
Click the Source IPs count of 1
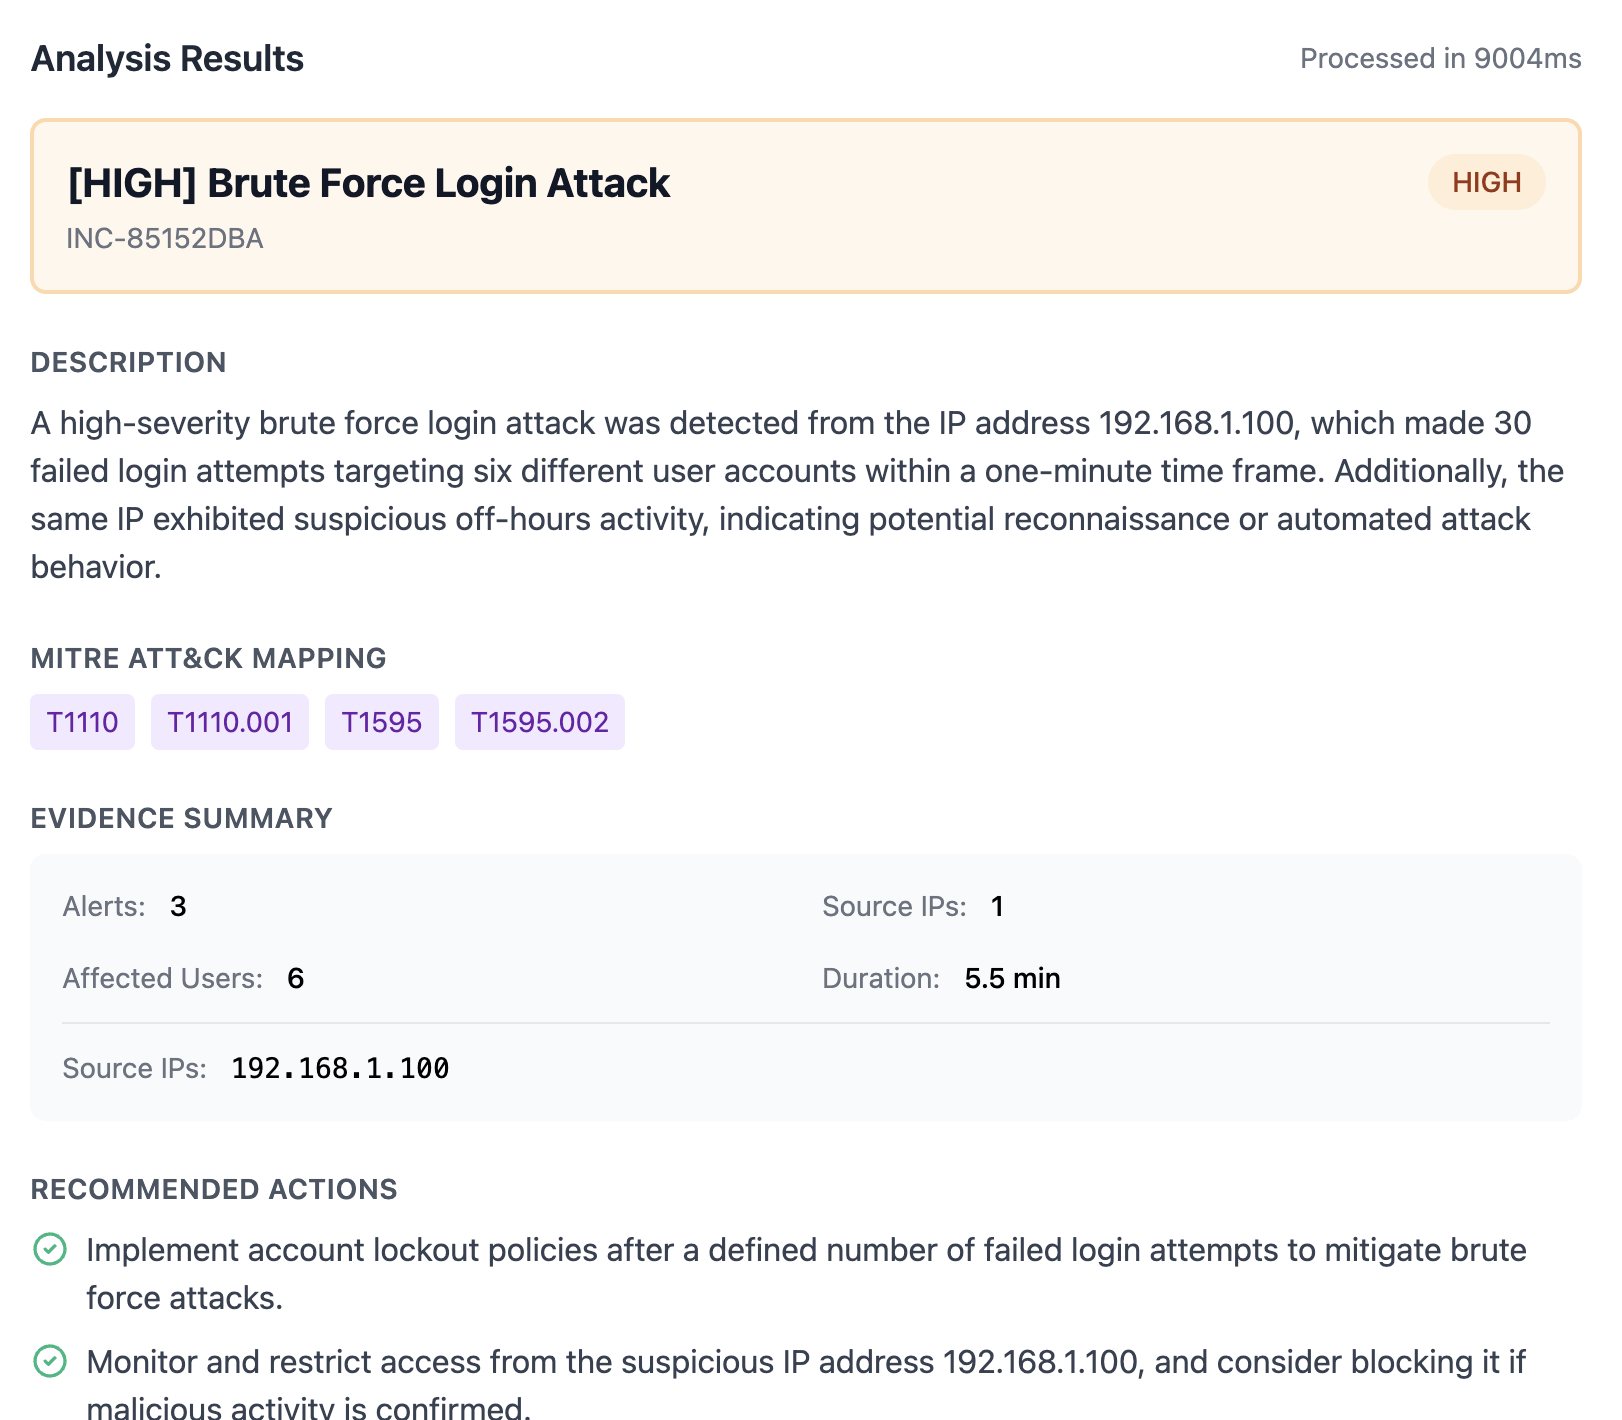(x=997, y=906)
